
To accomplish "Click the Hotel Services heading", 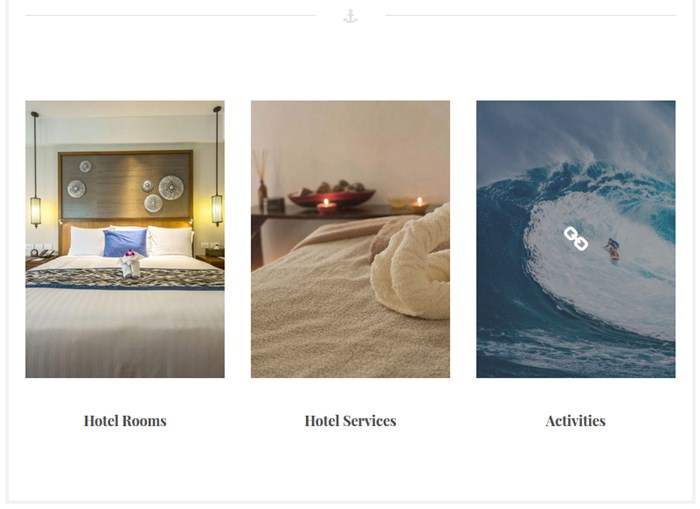I will (350, 421).
